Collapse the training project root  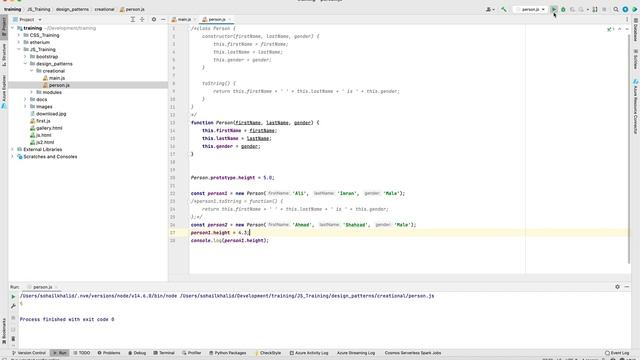point(13,28)
